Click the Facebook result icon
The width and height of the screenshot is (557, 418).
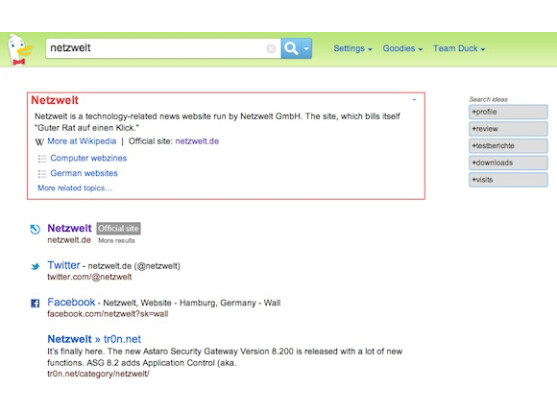click(x=35, y=303)
